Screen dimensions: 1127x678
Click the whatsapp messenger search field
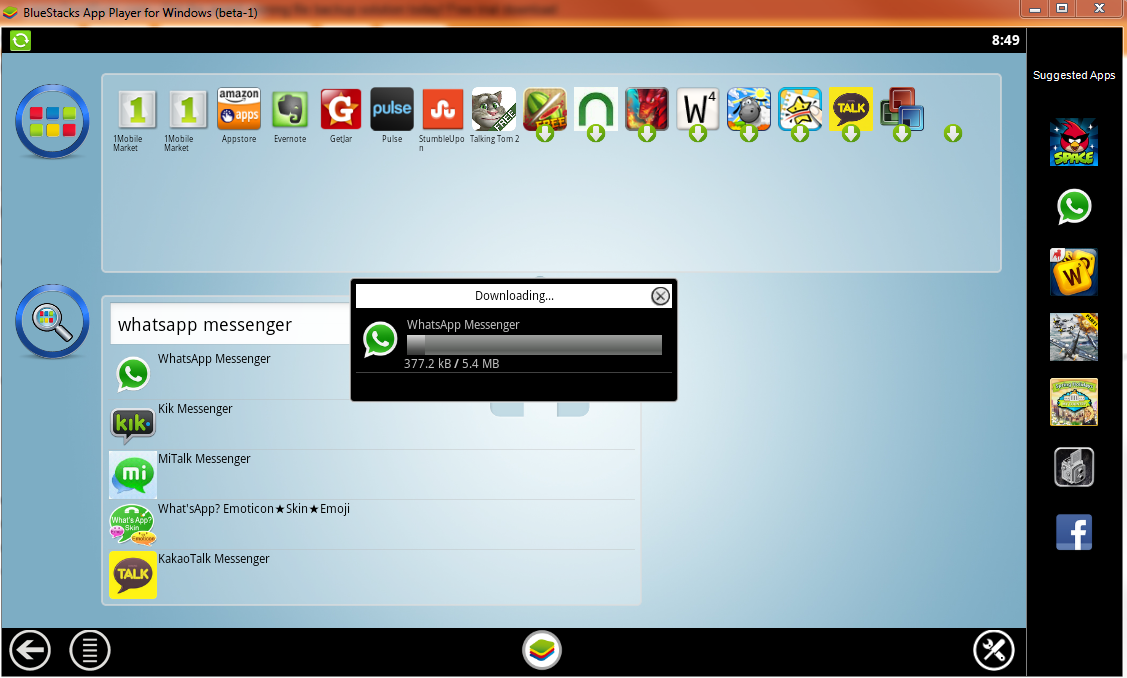coord(230,325)
